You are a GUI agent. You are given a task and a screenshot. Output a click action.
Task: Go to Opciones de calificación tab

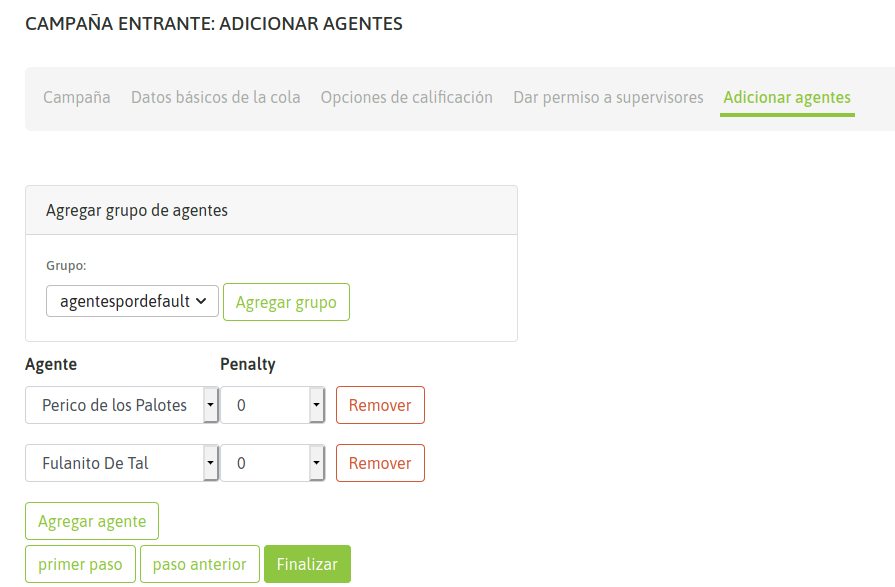[x=406, y=97]
